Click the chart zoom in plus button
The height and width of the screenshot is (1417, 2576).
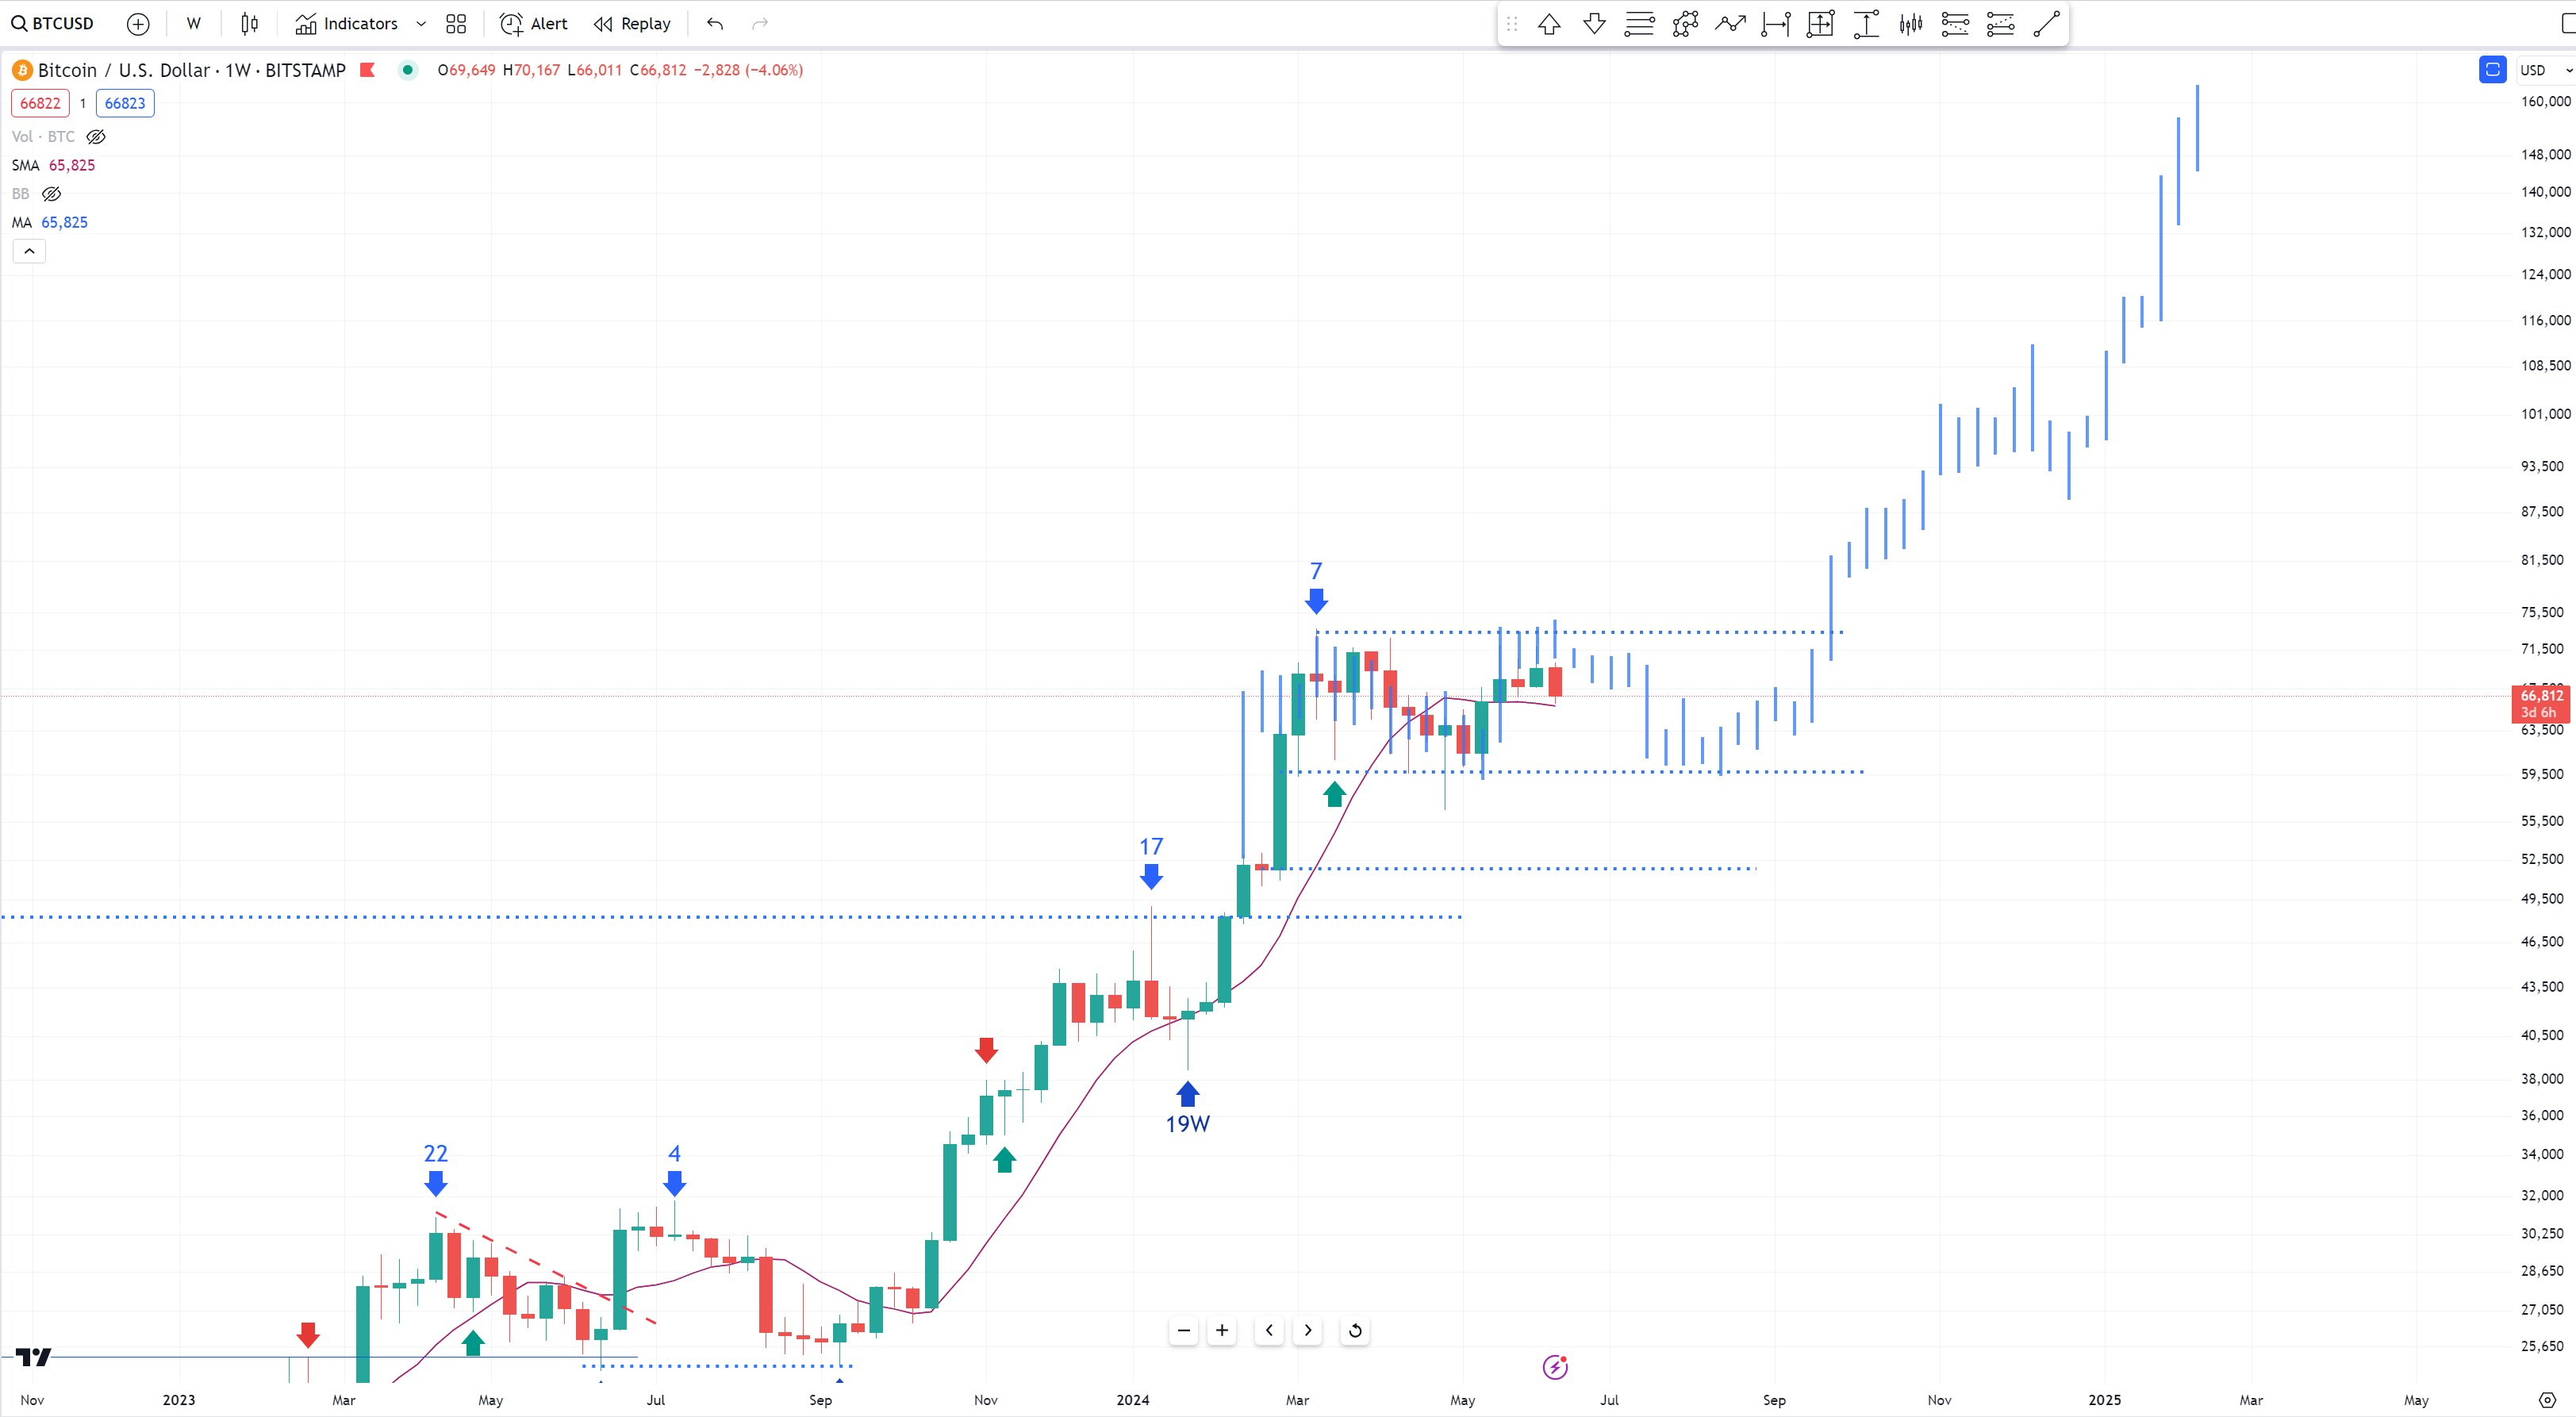[1221, 1330]
